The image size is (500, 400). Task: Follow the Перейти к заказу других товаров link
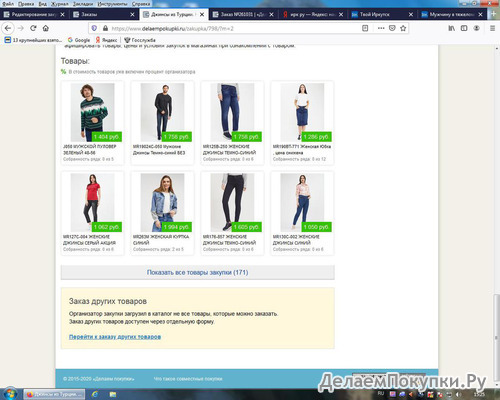(x=115, y=337)
